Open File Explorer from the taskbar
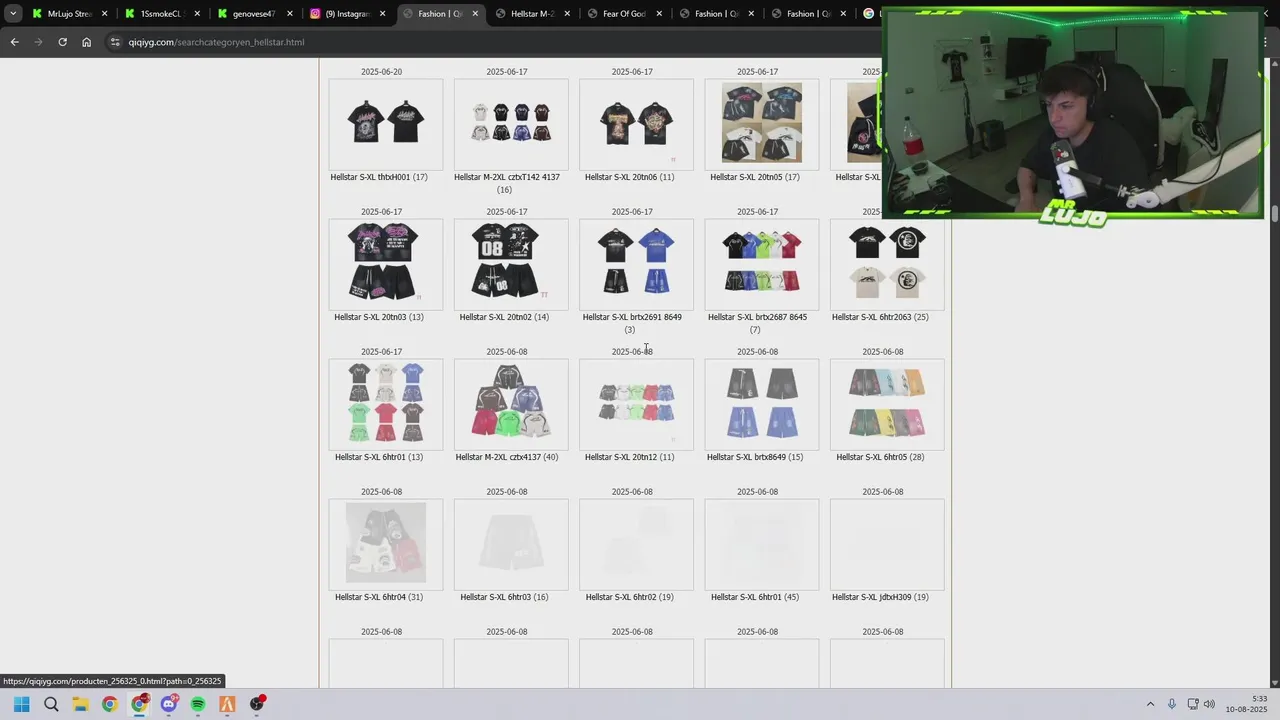Image resolution: width=1280 pixels, height=720 pixels. (x=80, y=704)
